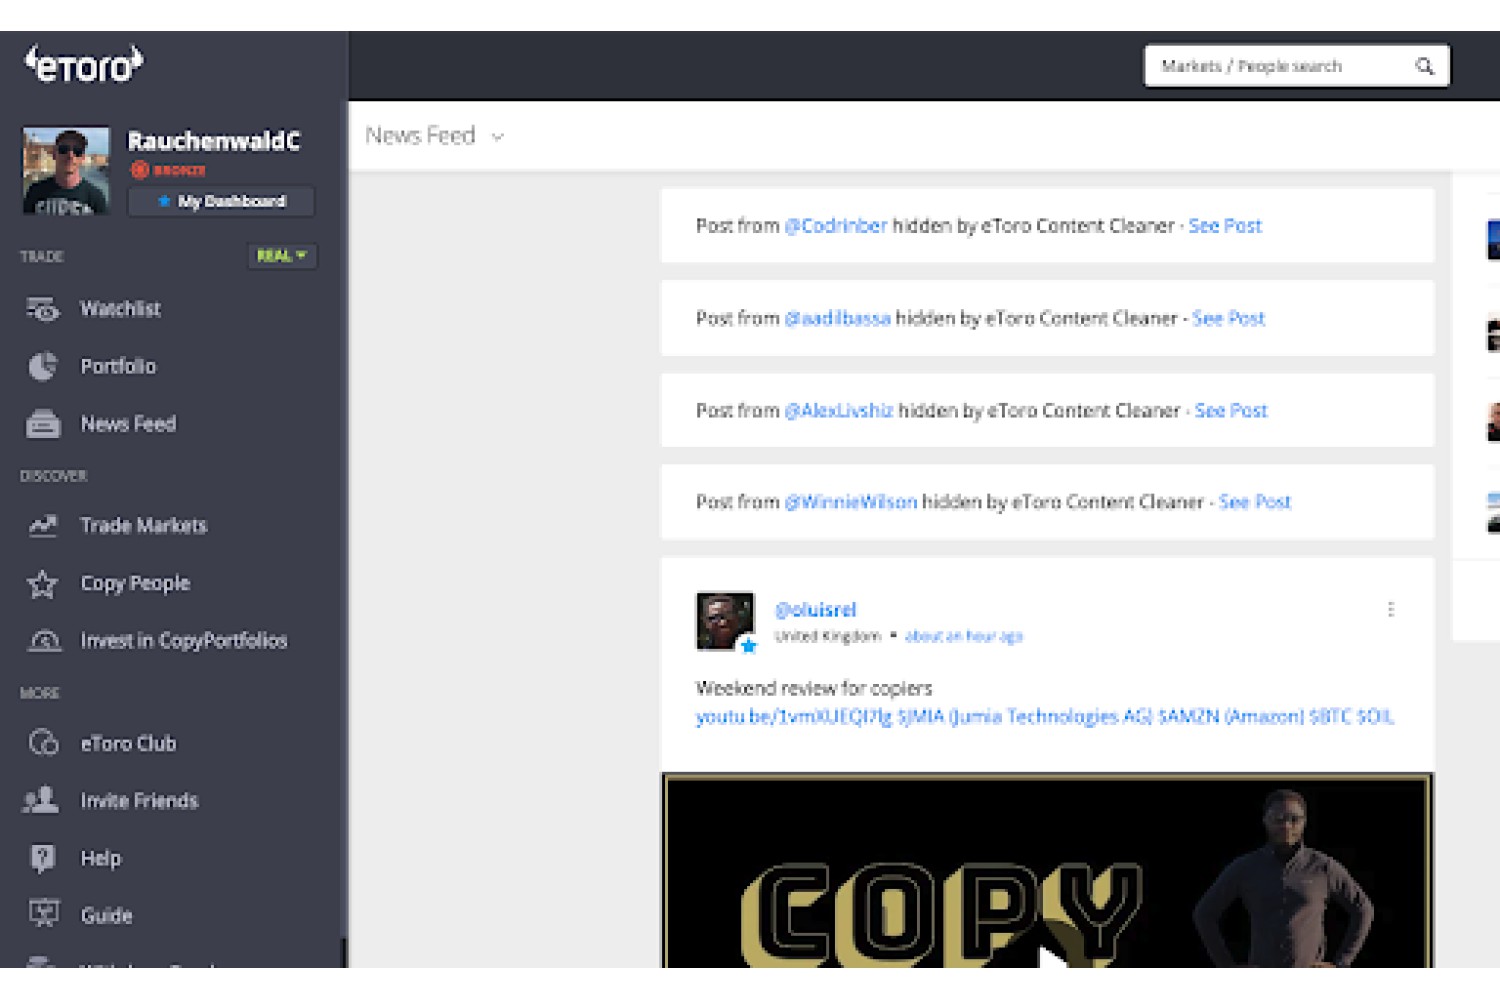Image resolution: width=1500 pixels, height=1000 pixels.
Task: Go to News Feed in sidebar
Action: tap(128, 424)
